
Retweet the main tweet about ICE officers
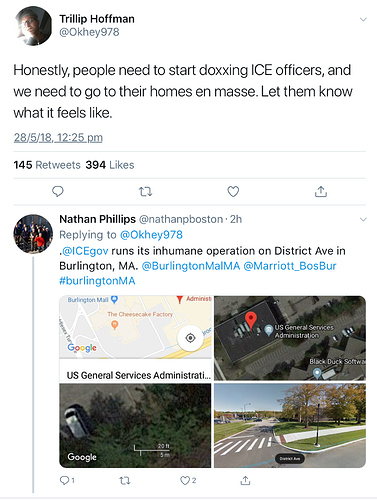145,191
